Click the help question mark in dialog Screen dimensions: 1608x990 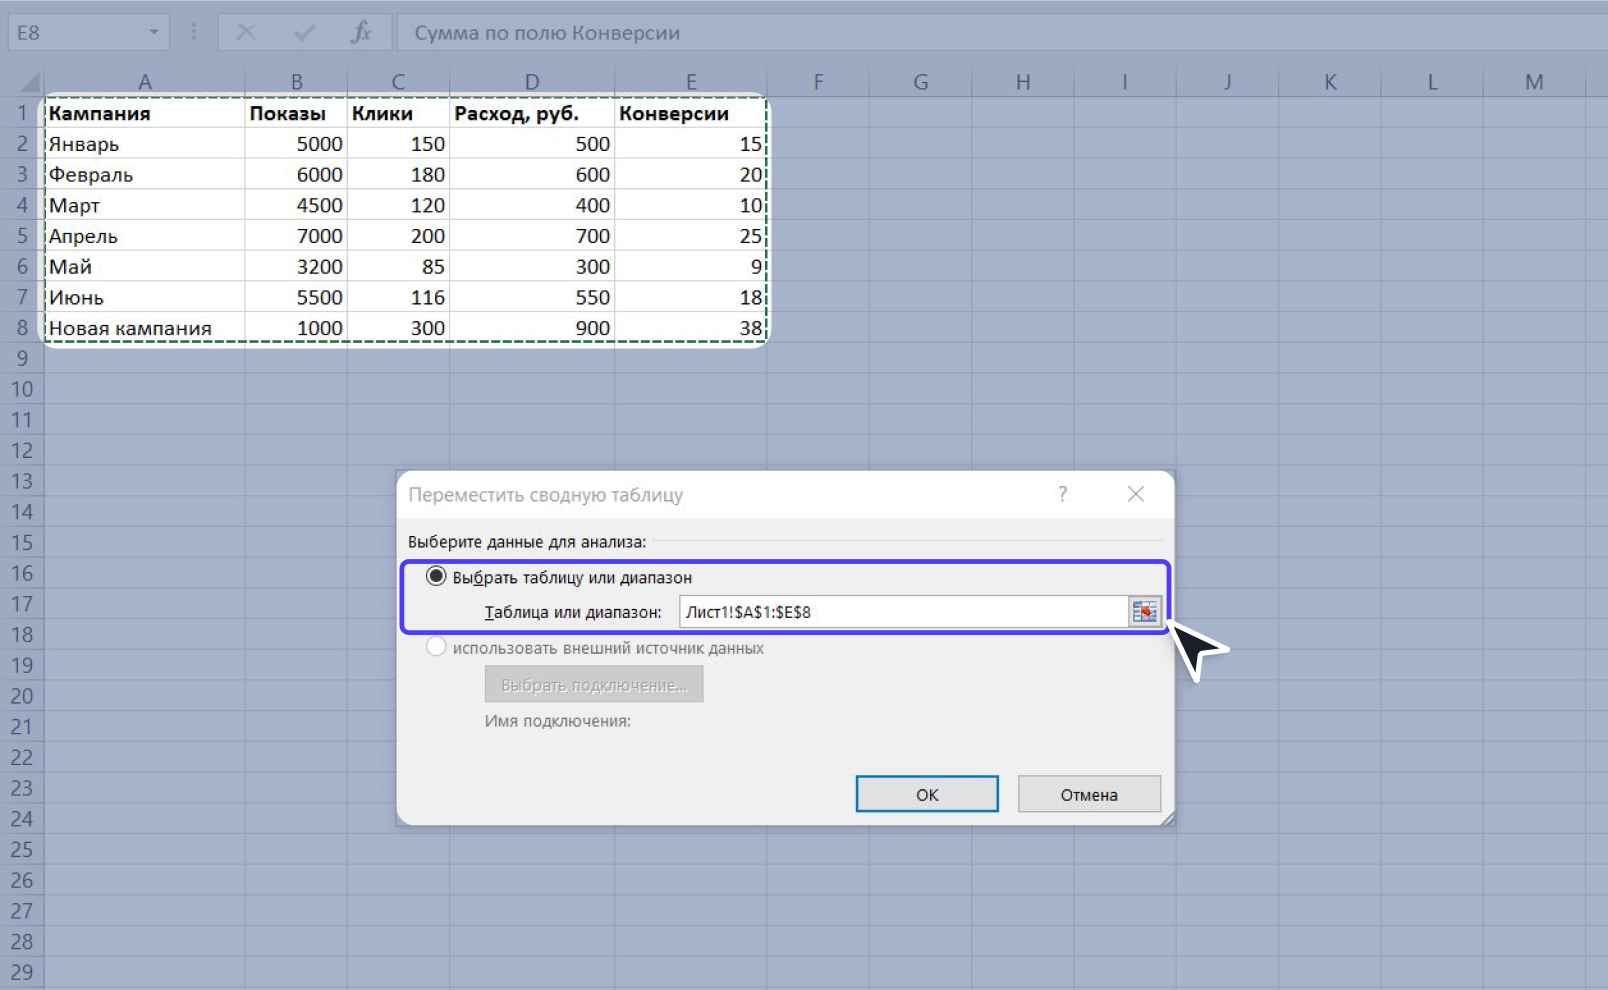(x=1062, y=494)
